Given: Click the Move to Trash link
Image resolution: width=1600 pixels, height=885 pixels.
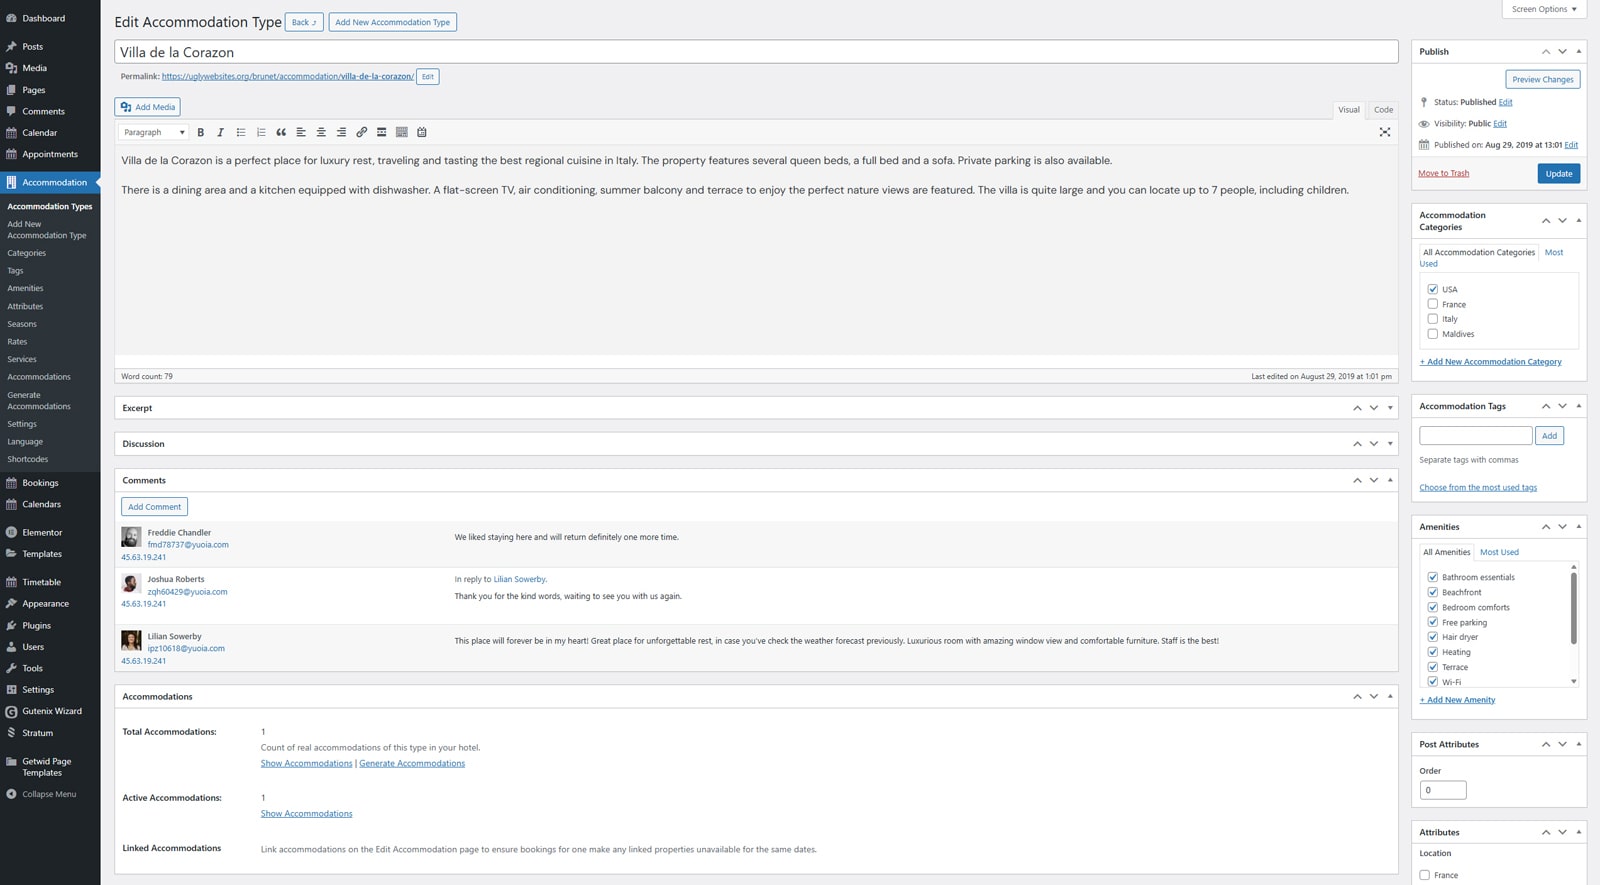Looking at the screenshot, I should tap(1443, 173).
